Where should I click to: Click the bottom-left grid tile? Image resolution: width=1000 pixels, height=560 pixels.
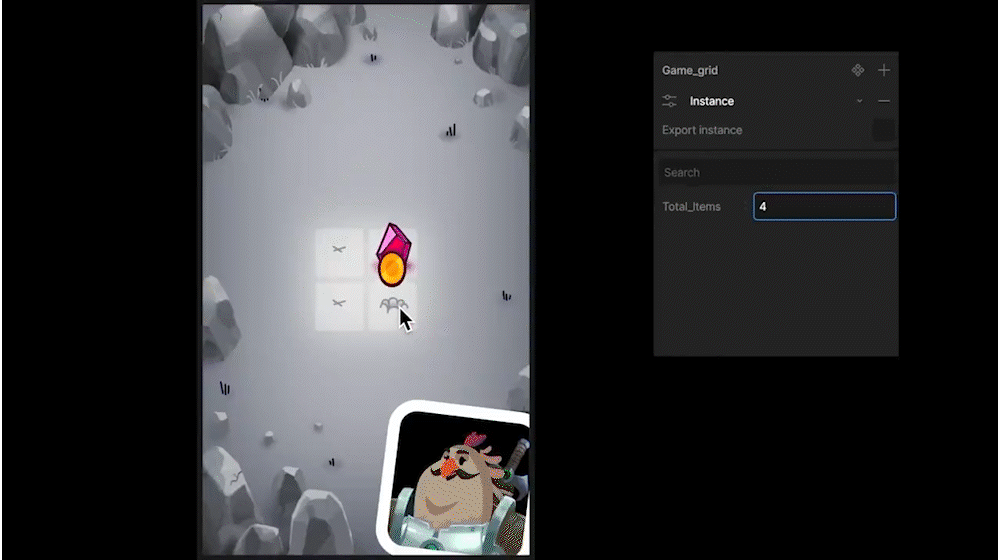point(339,306)
